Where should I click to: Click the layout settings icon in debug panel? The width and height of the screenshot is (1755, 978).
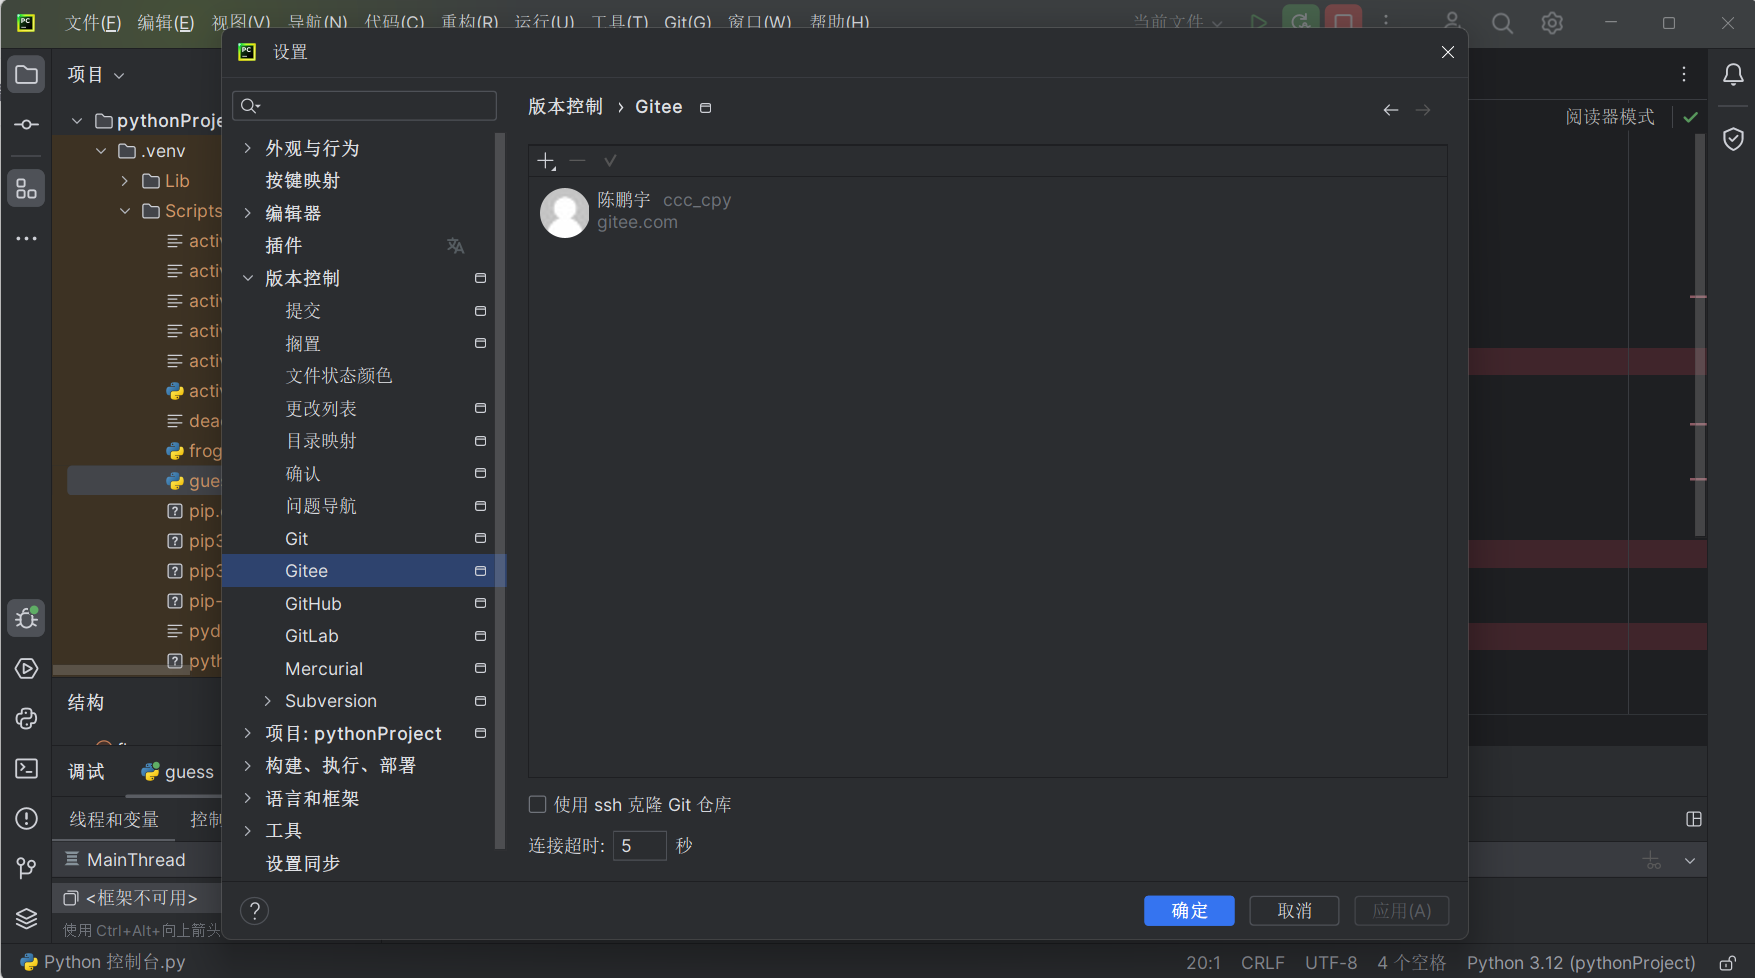point(1694,819)
